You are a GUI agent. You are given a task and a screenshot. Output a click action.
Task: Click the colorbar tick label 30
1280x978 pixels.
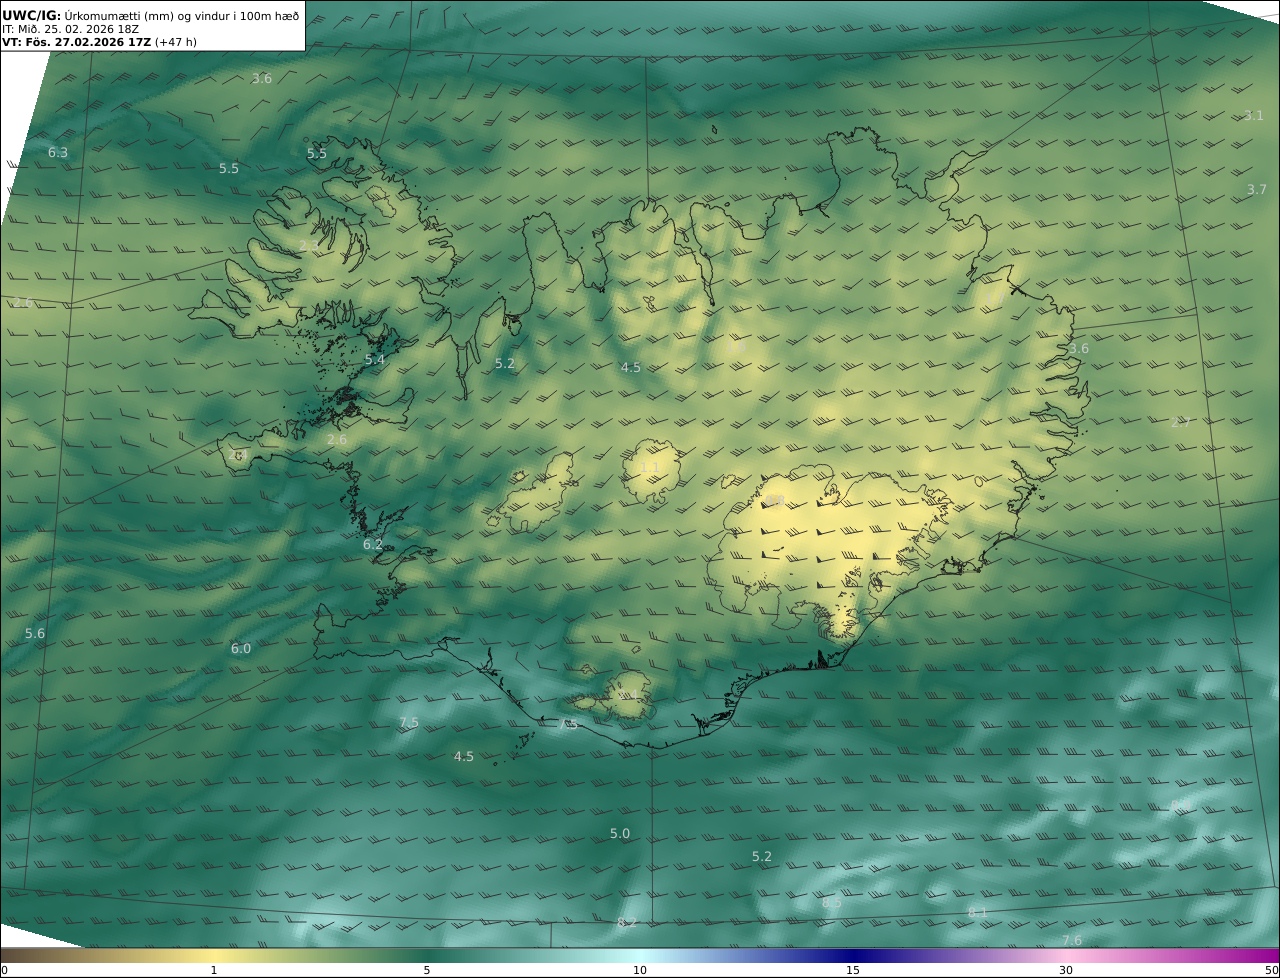tap(1066, 970)
